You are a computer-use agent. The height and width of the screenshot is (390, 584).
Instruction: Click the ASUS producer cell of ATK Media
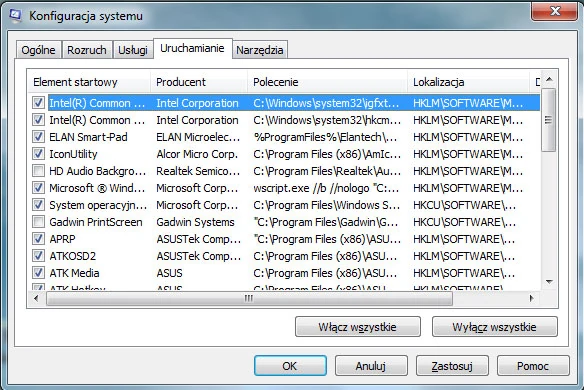(x=169, y=273)
